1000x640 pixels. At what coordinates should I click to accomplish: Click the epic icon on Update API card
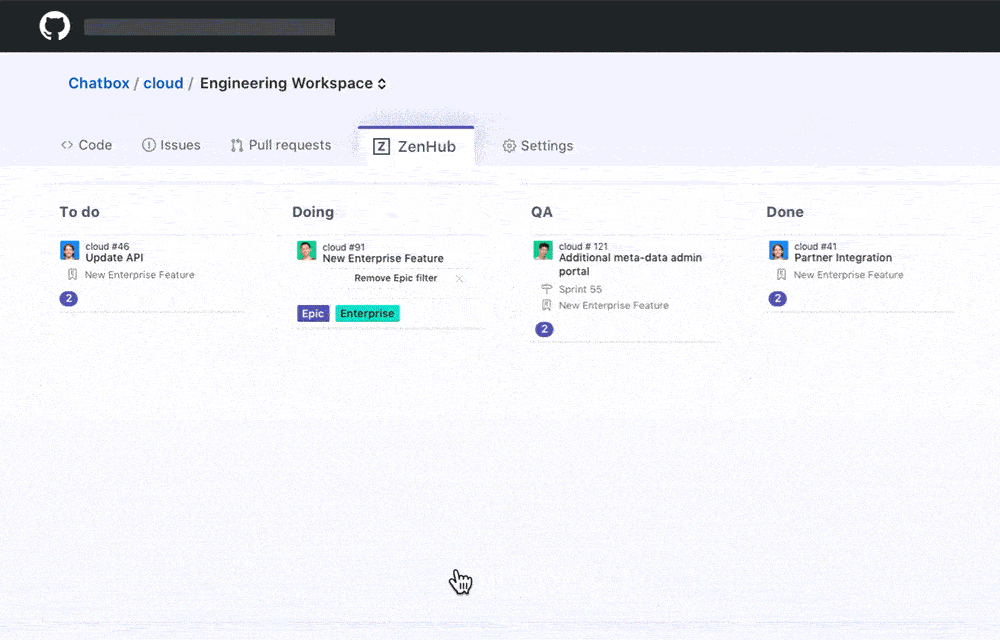point(72,275)
